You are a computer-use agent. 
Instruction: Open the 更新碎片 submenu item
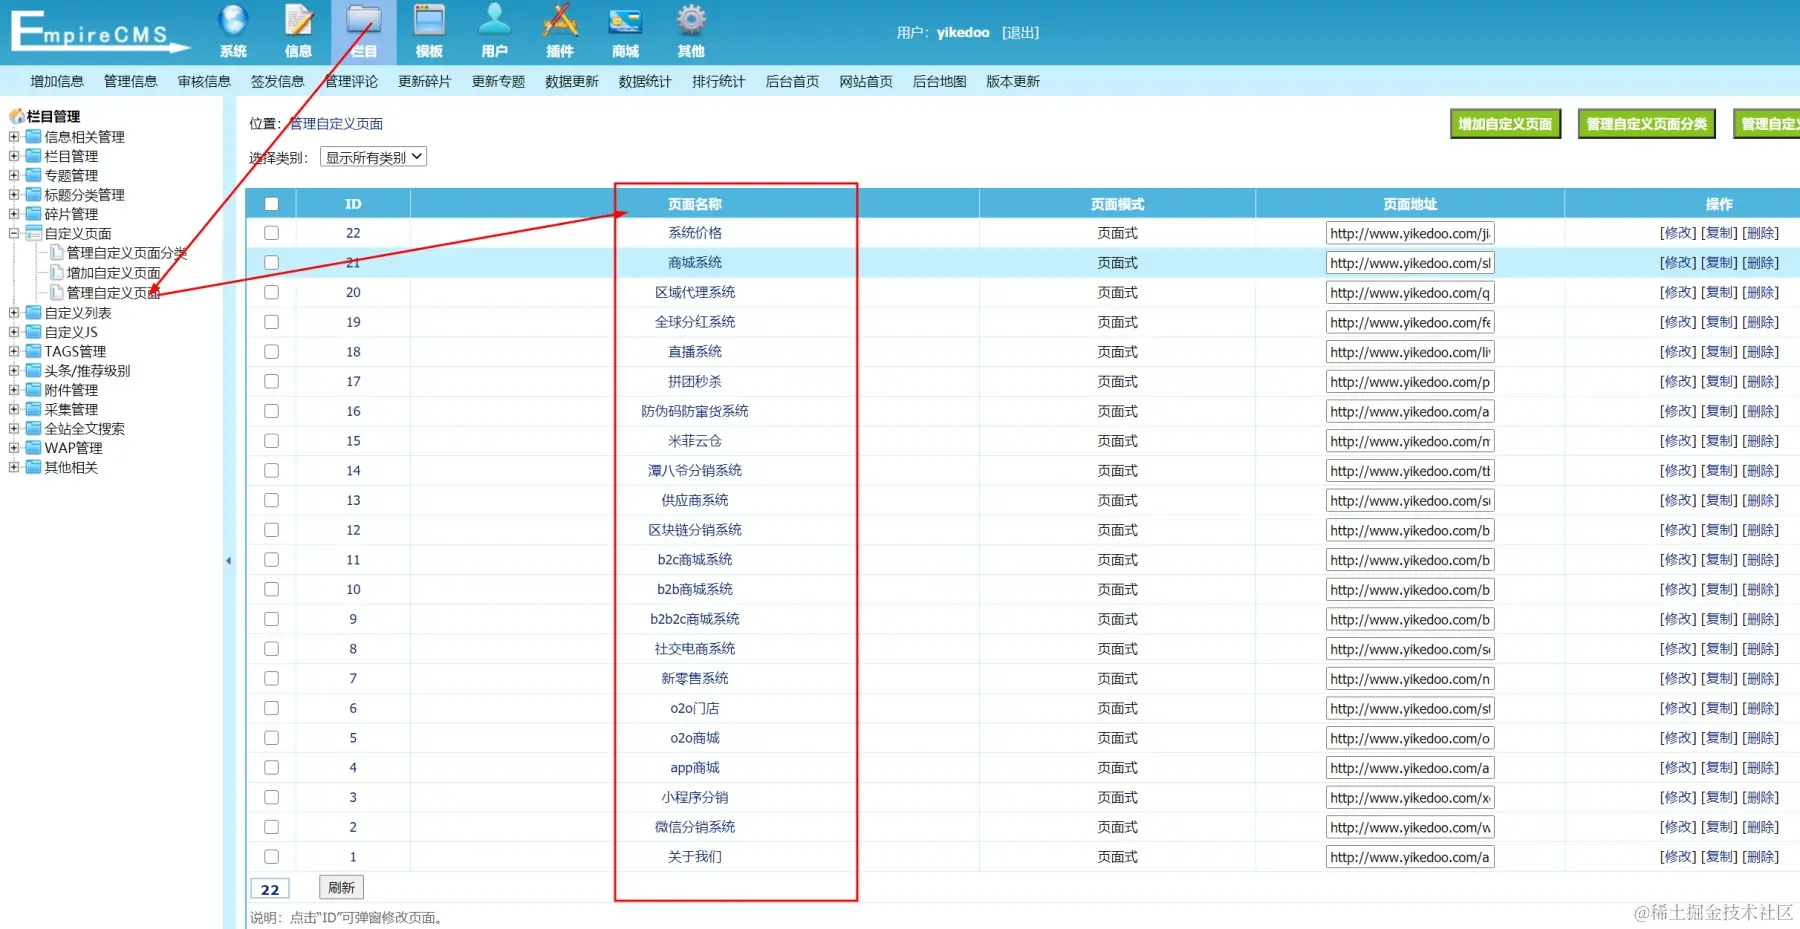[425, 81]
